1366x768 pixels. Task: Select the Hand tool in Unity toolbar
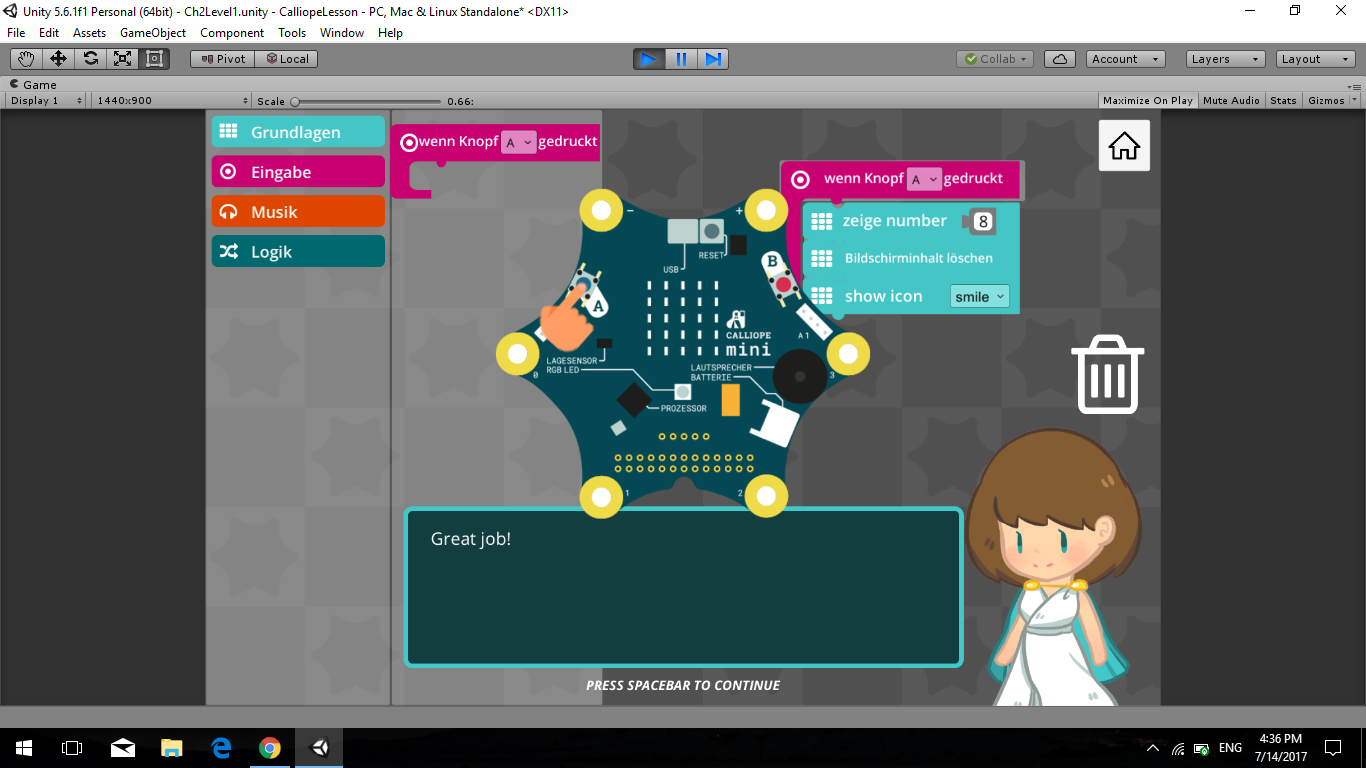pyautogui.click(x=26, y=59)
